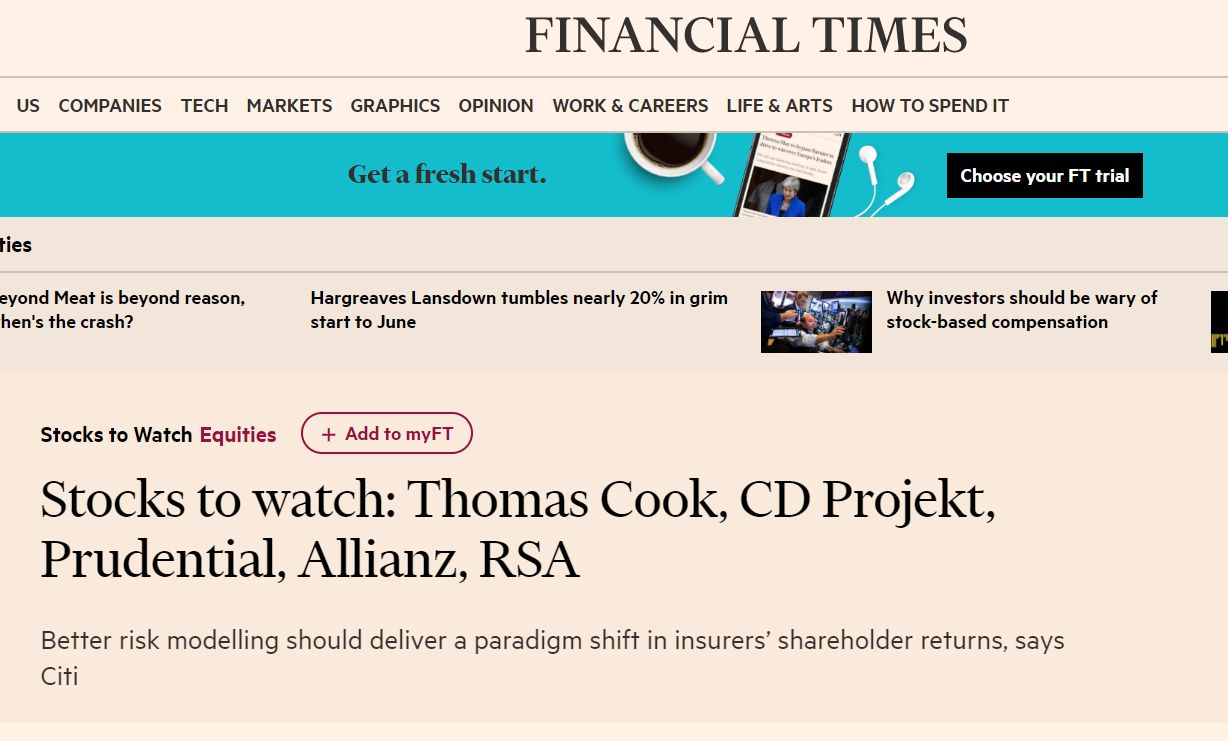This screenshot has height=741, width=1228.
Task: Open the Beyond Meat article link
Action: [122, 310]
